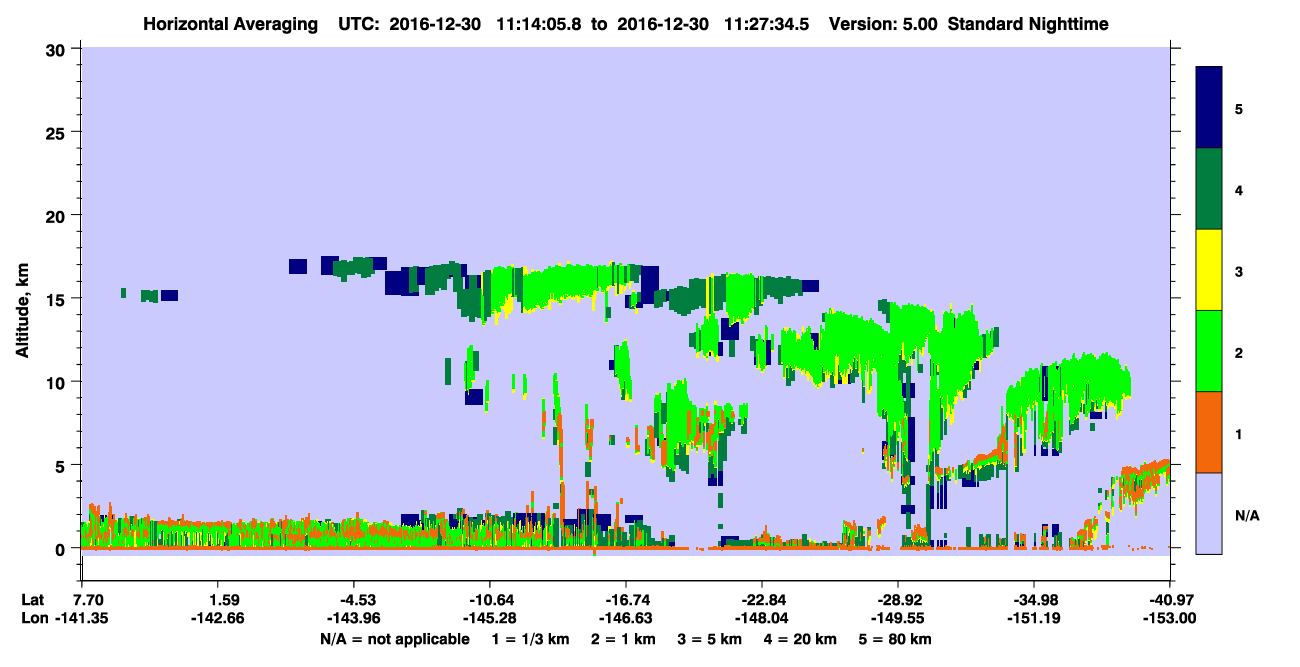Click the legend entry '1 = 1/3 km'
Viewport: 1300px width, 667px height.
pos(531,639)
